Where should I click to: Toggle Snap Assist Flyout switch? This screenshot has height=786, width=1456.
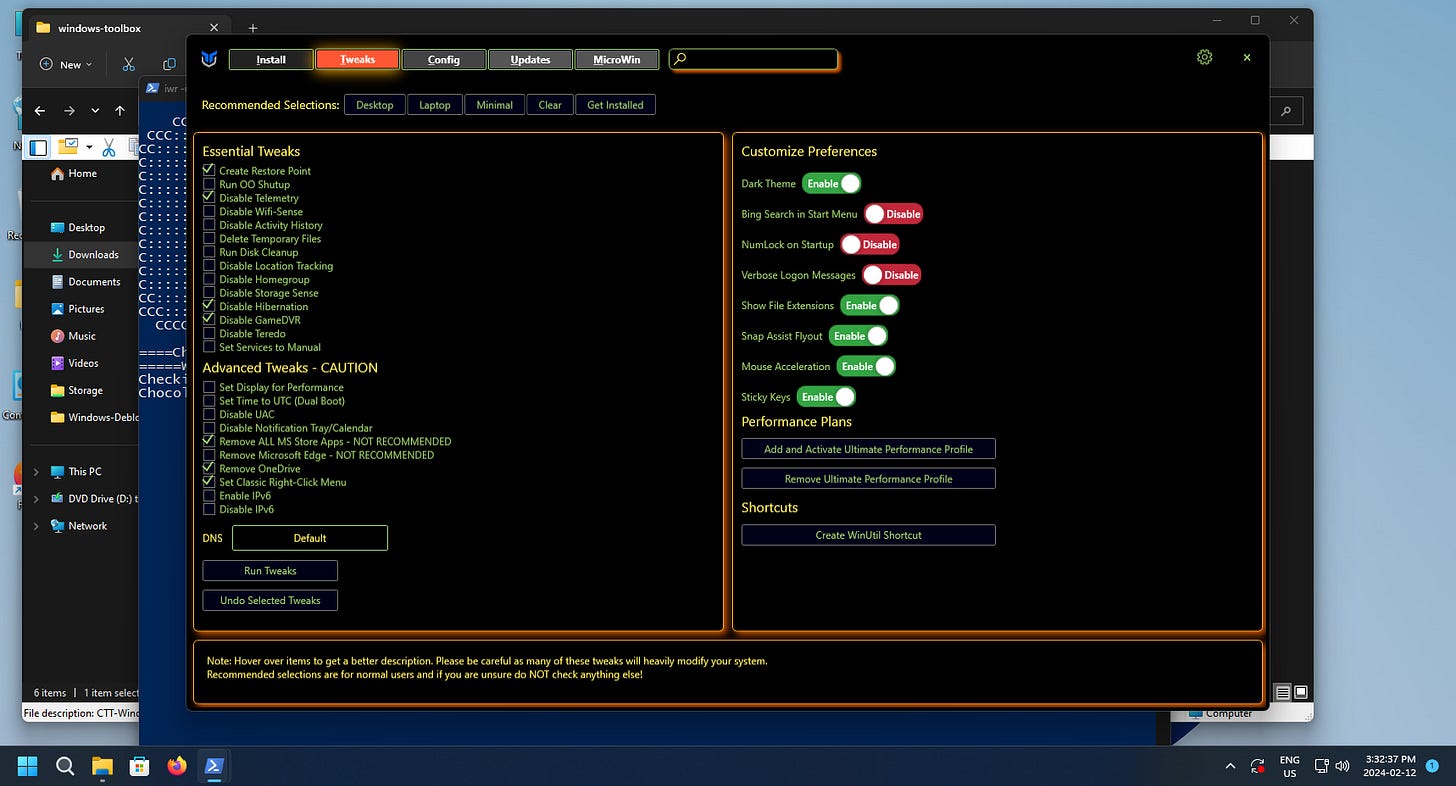857,336
